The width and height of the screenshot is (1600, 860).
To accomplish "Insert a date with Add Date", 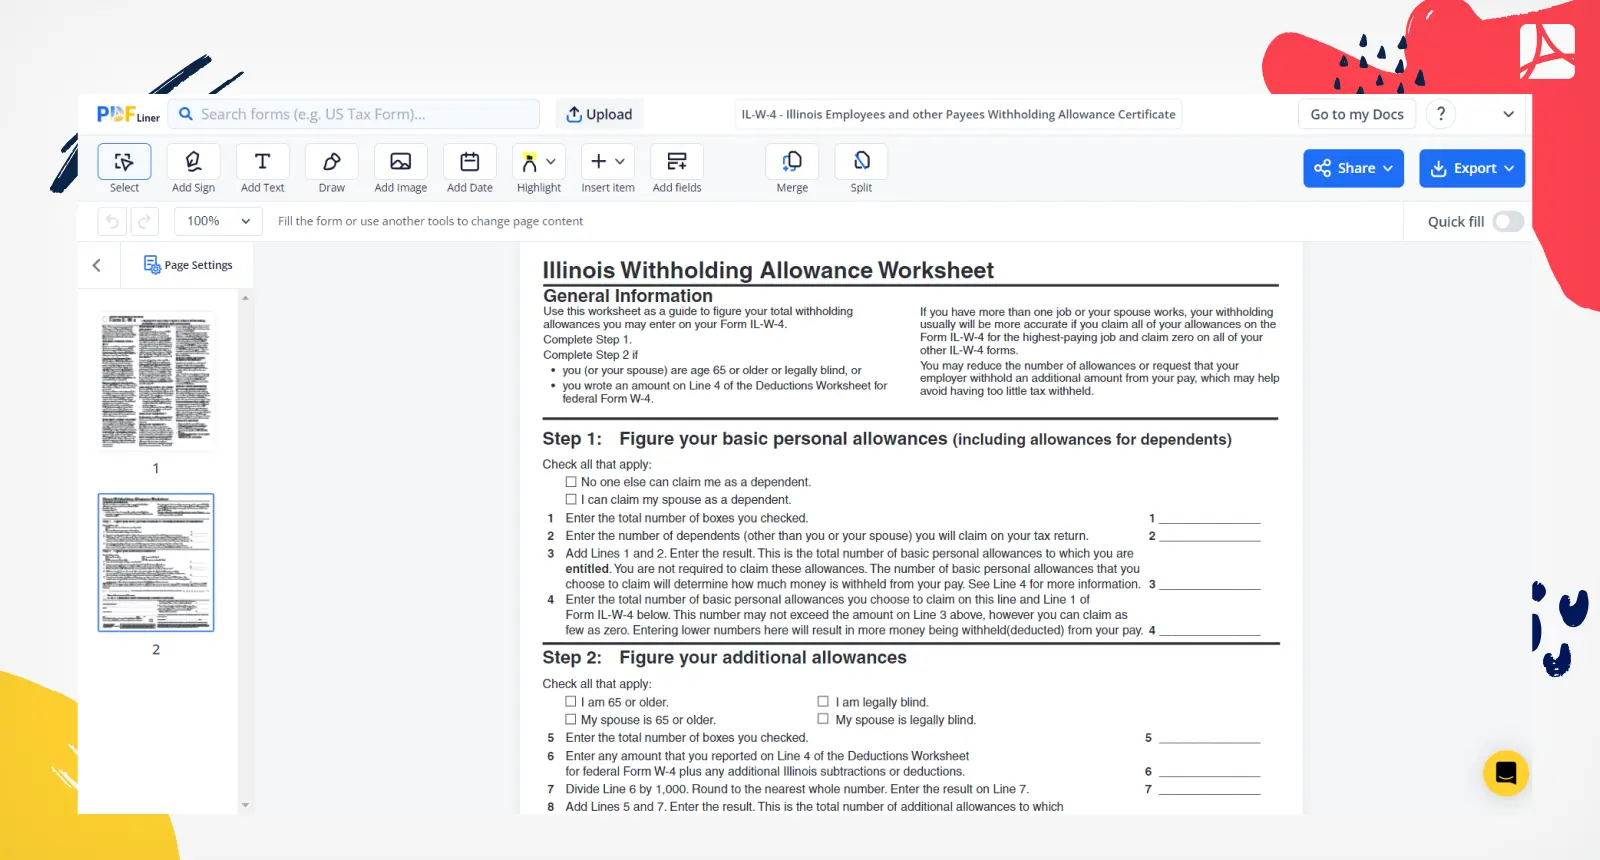I will tap(469, 162).
